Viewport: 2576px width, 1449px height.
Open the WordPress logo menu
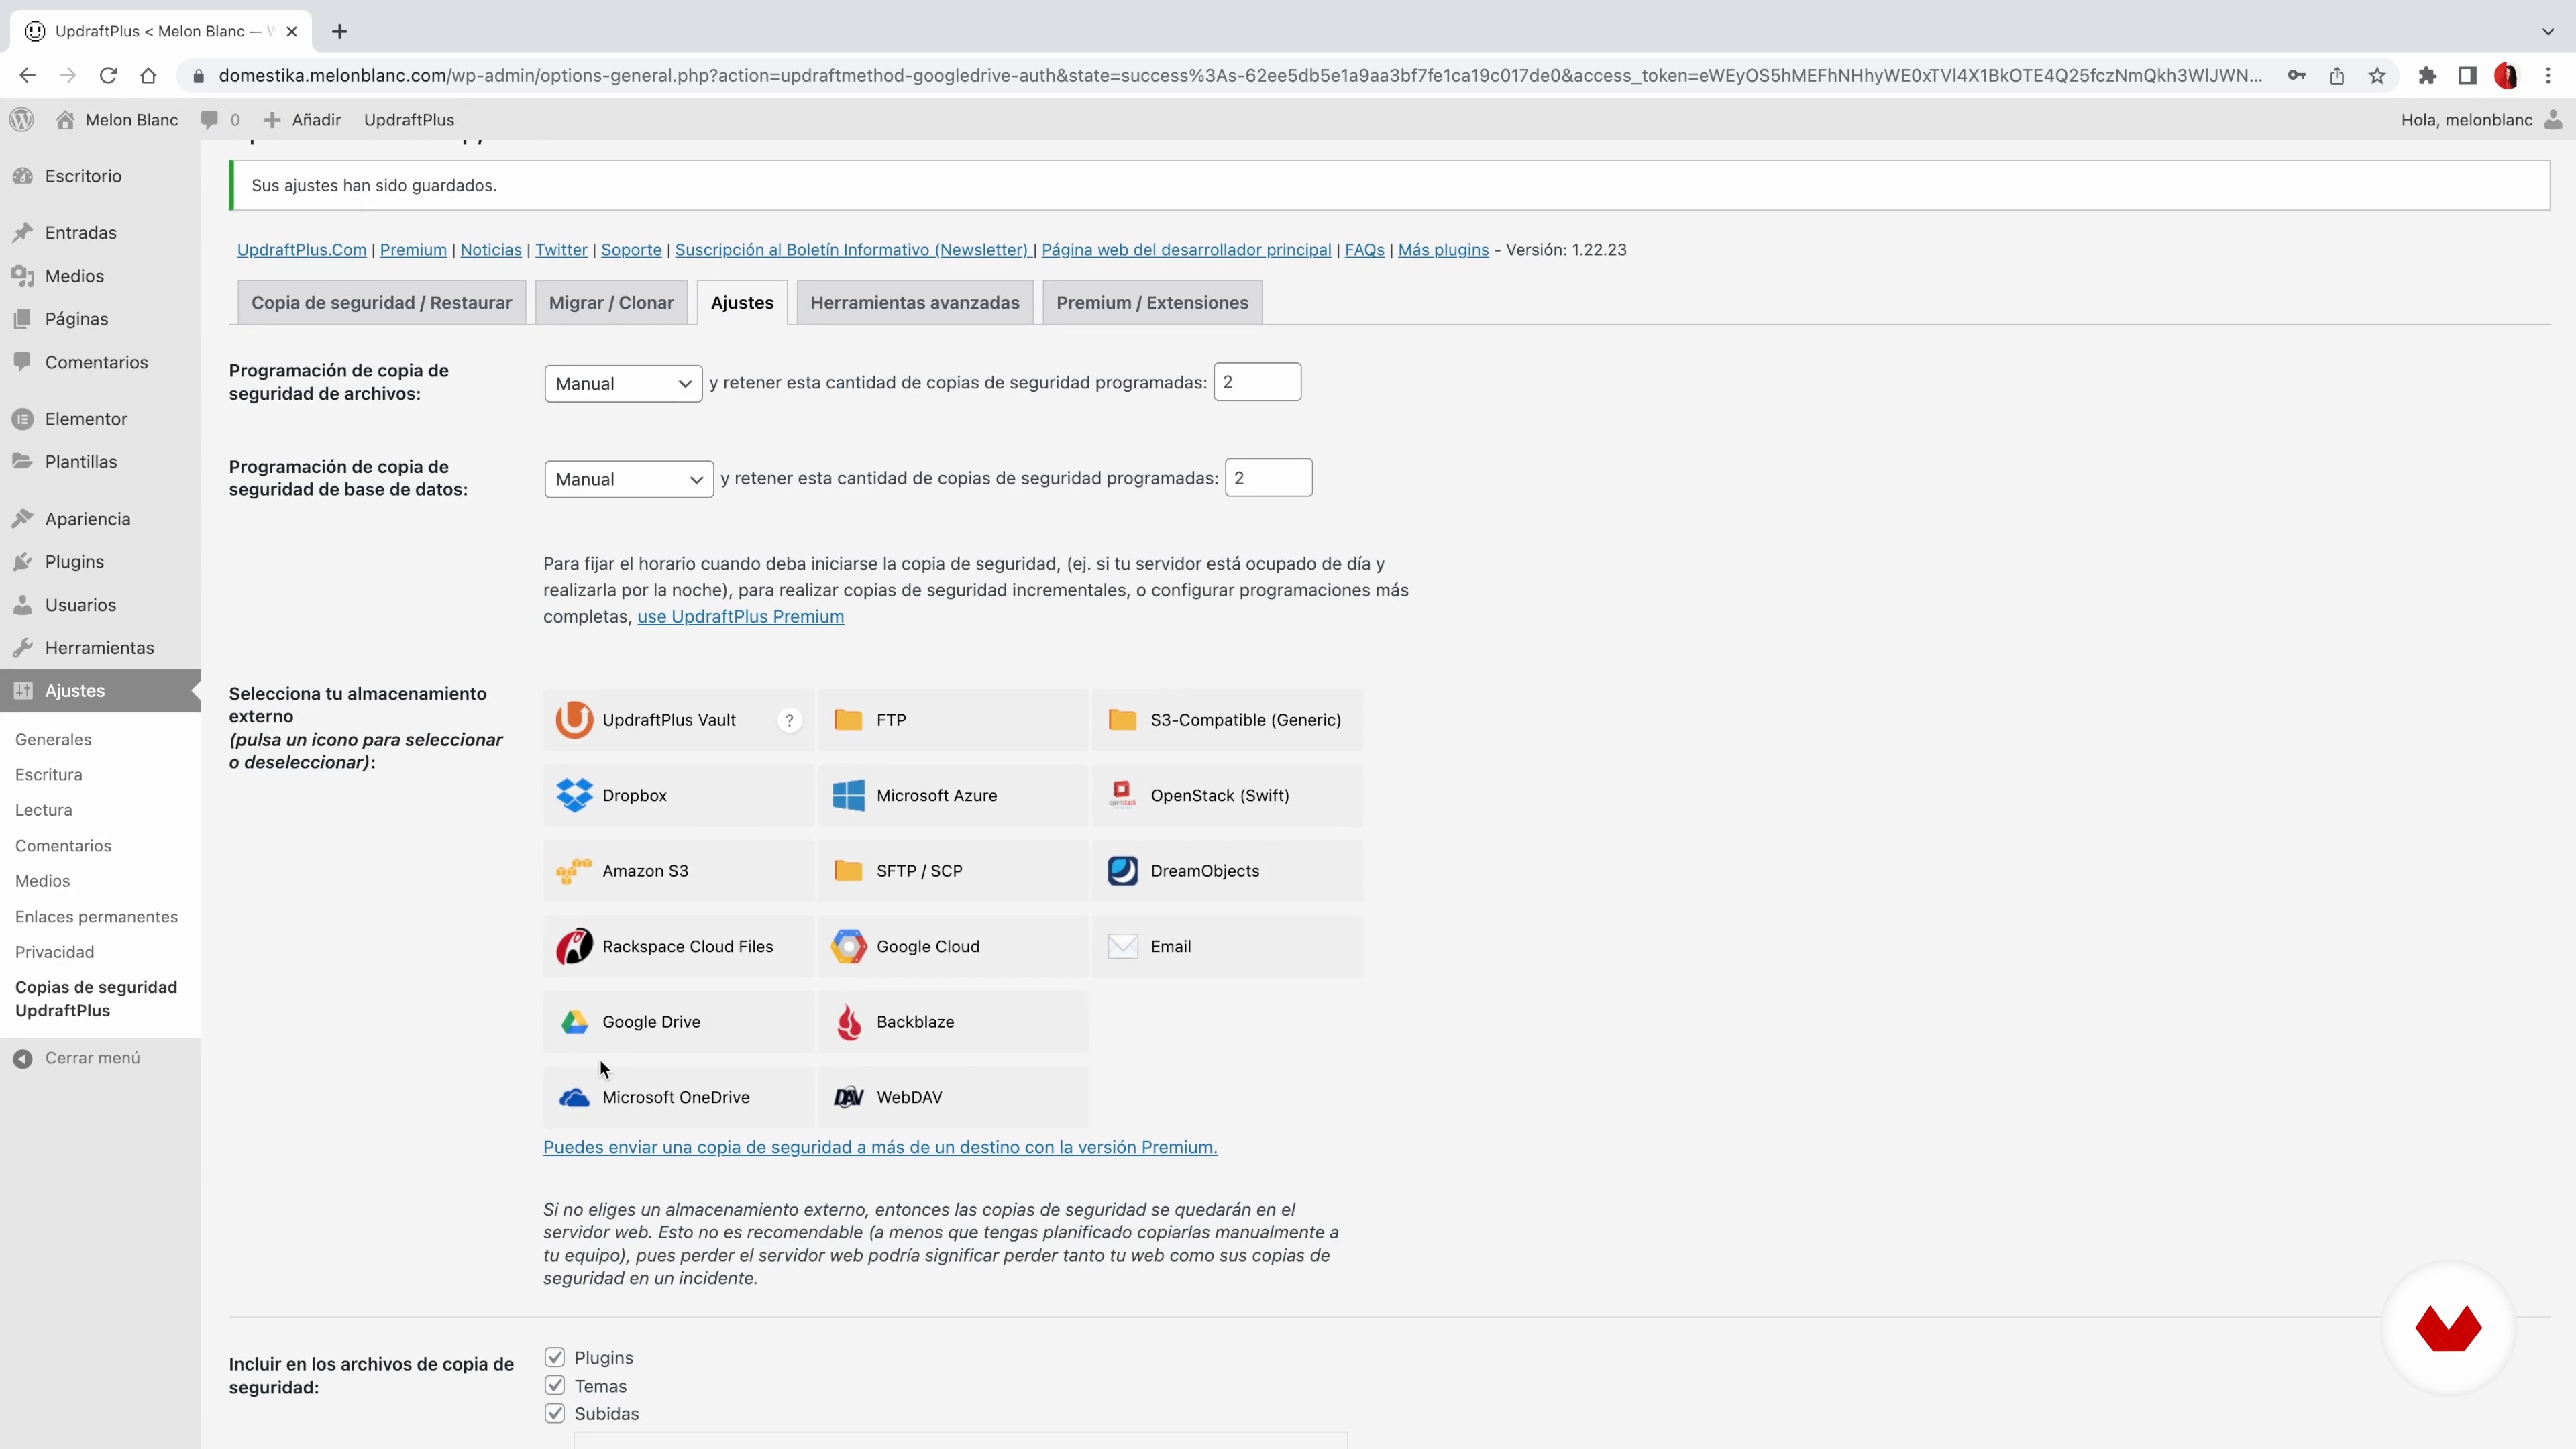pos(21,120)
